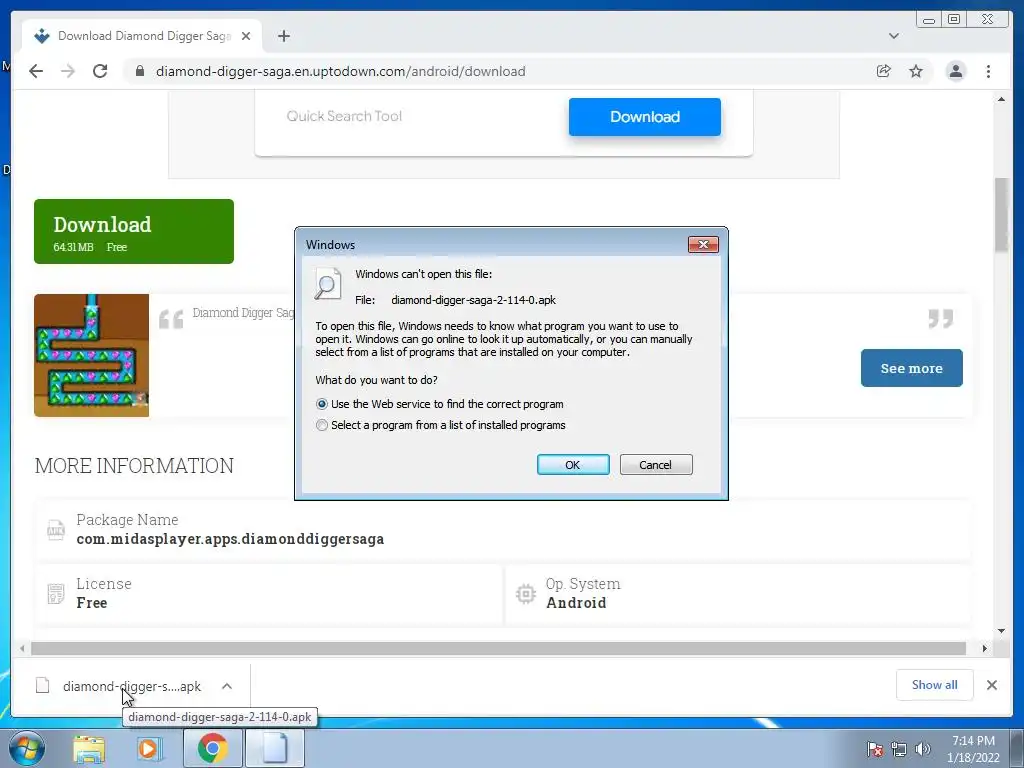The image size is (1024, 768).
Task: Bookmark this page with the star icon
Action: click(x=916, y=71)
